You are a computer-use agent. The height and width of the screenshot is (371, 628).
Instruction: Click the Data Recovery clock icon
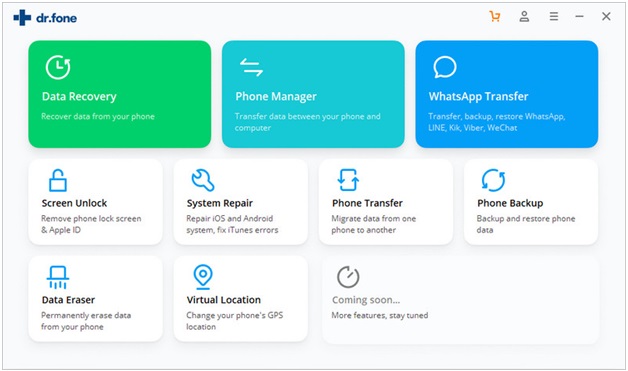tap(58, 67)
